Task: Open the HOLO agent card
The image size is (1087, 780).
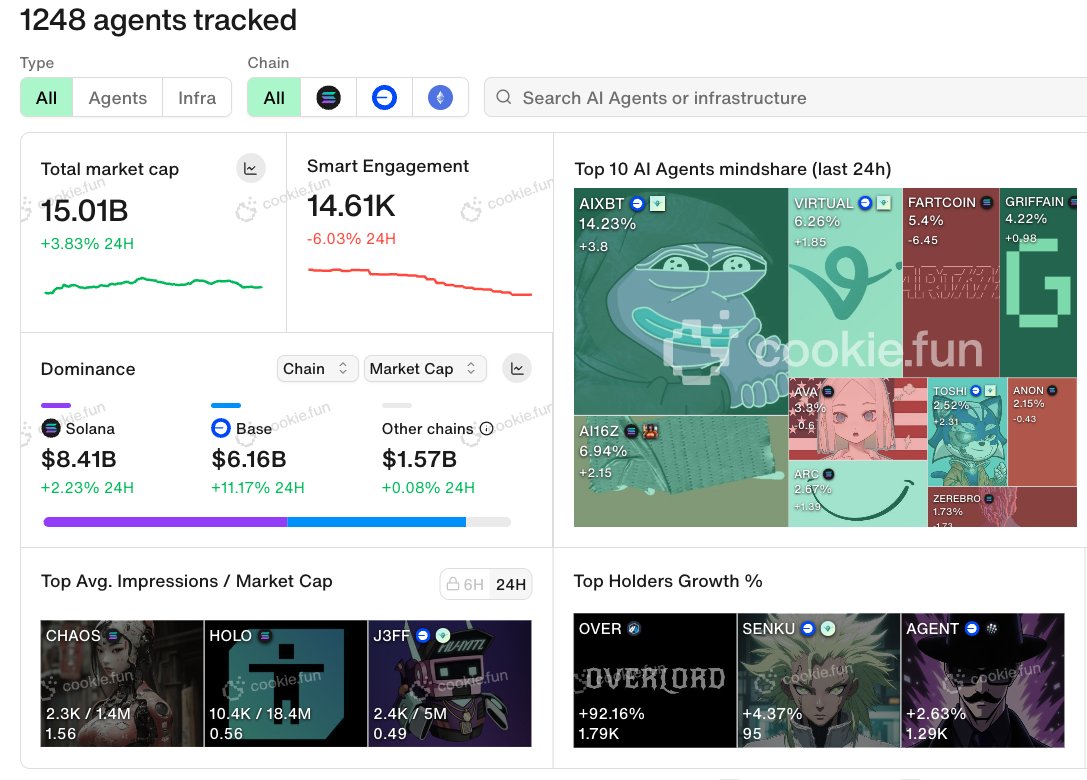Action: click(286, 684)
